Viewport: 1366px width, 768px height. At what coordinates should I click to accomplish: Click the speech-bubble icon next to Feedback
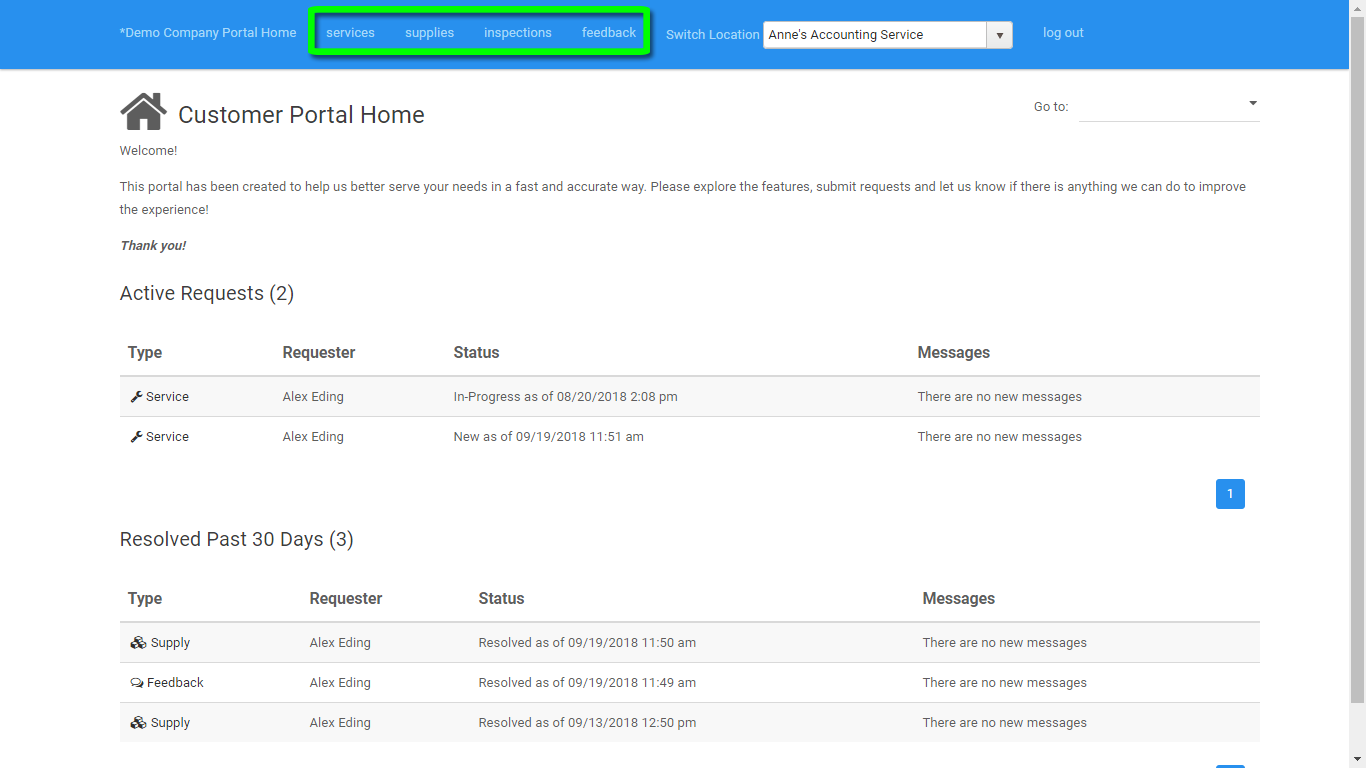[137, 682]
